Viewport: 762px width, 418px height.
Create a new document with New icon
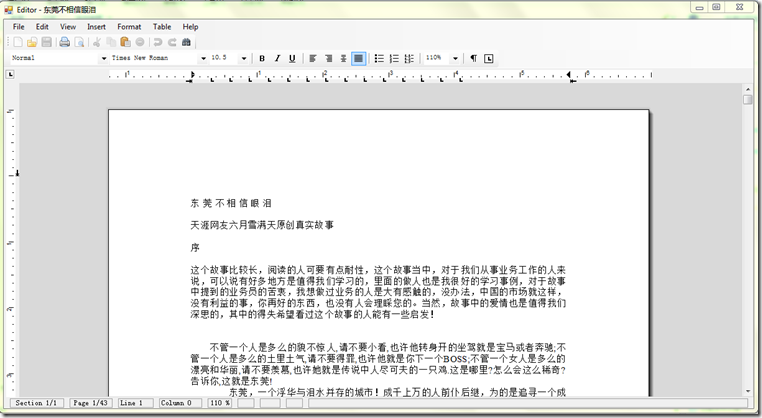pos(18,42)
